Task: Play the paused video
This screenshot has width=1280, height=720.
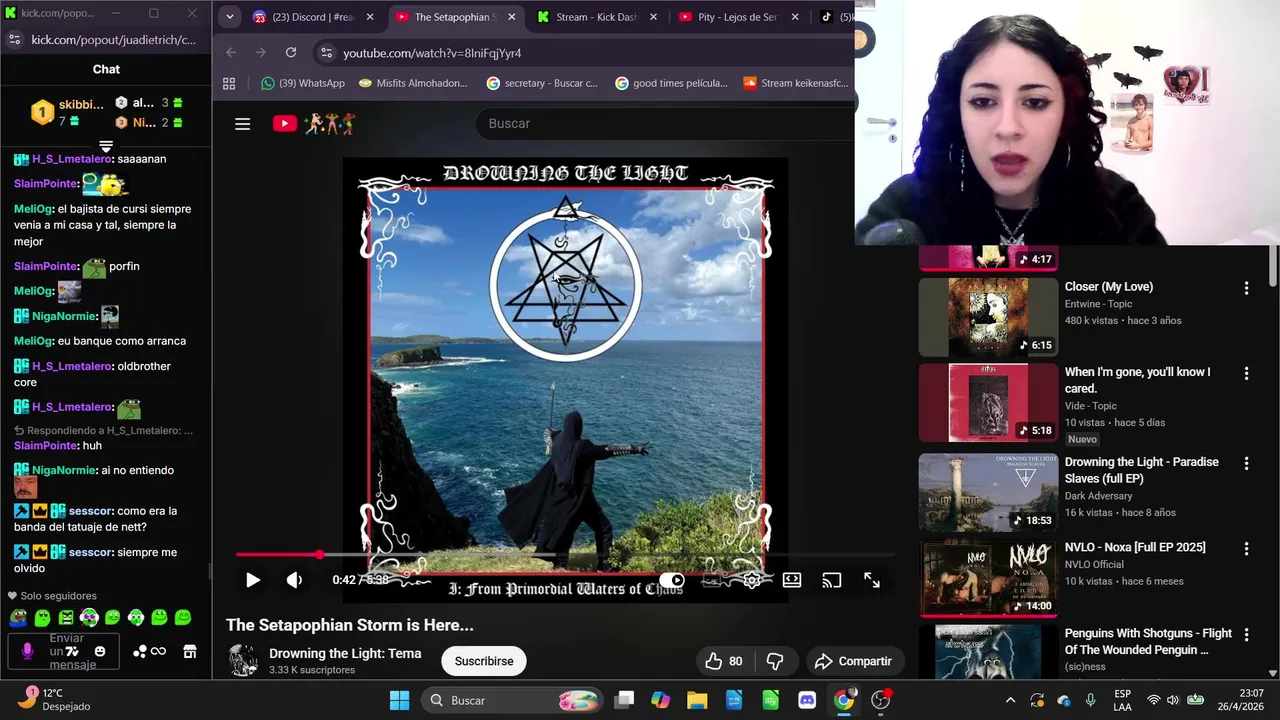Action: point(253,580)
